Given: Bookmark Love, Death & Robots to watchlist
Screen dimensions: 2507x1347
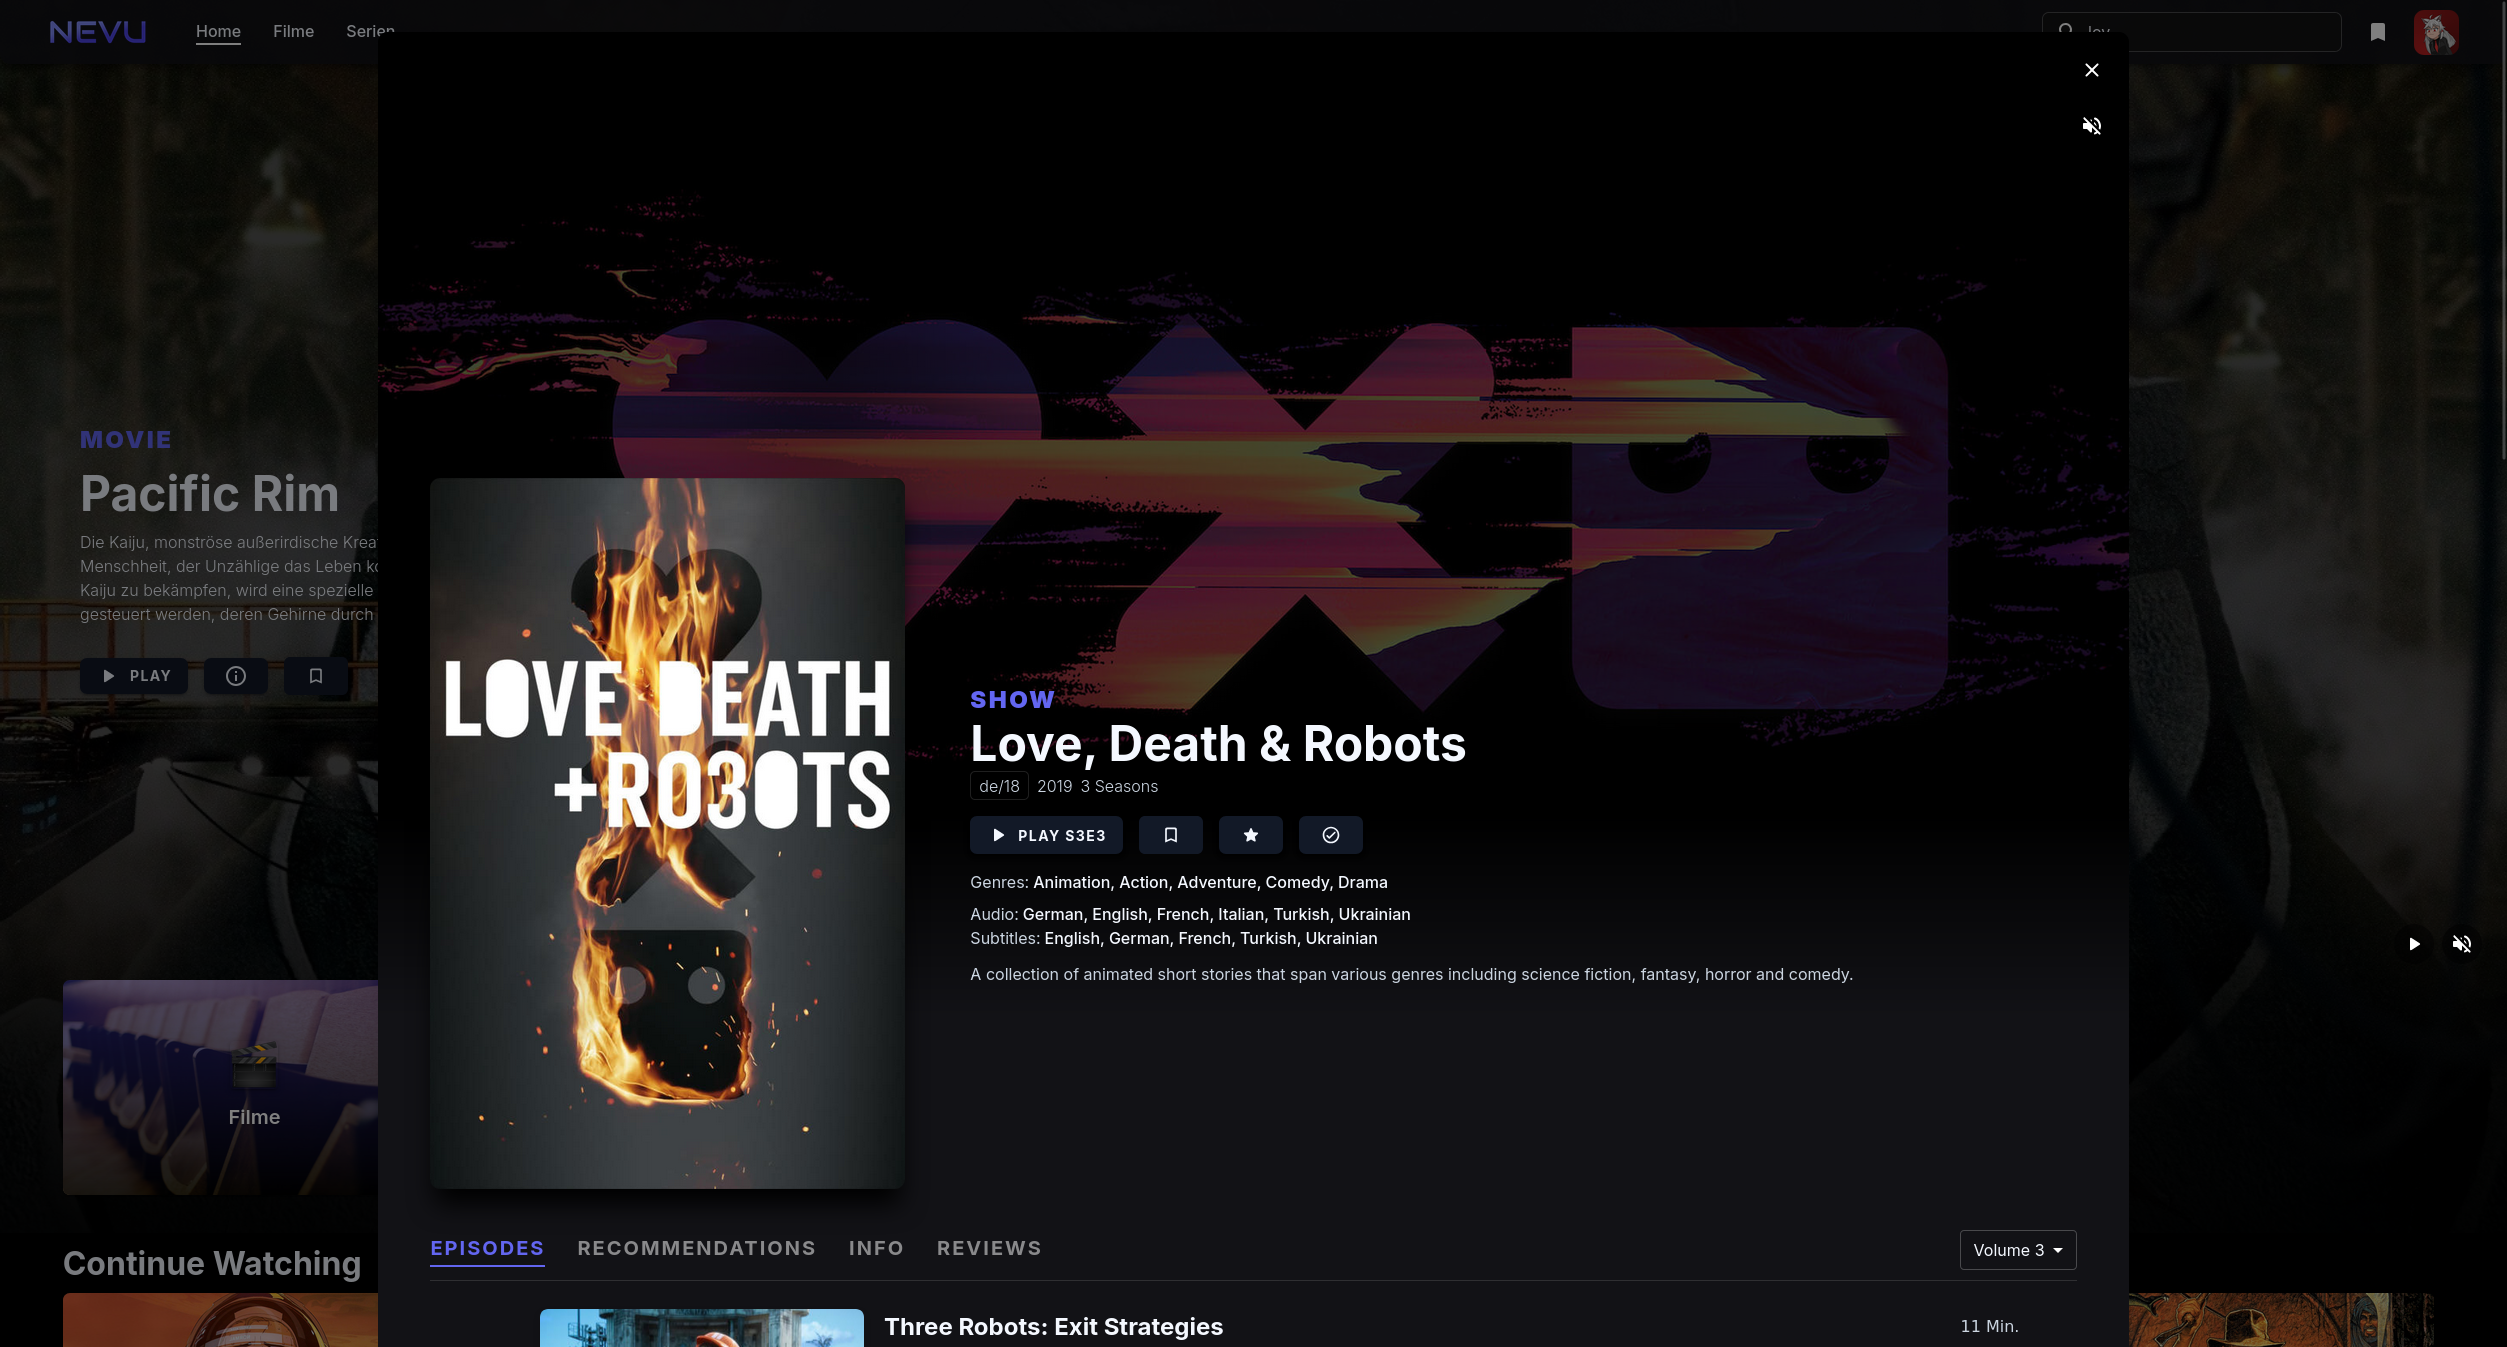Looking at the screenshot, I should pos(1170,835).
